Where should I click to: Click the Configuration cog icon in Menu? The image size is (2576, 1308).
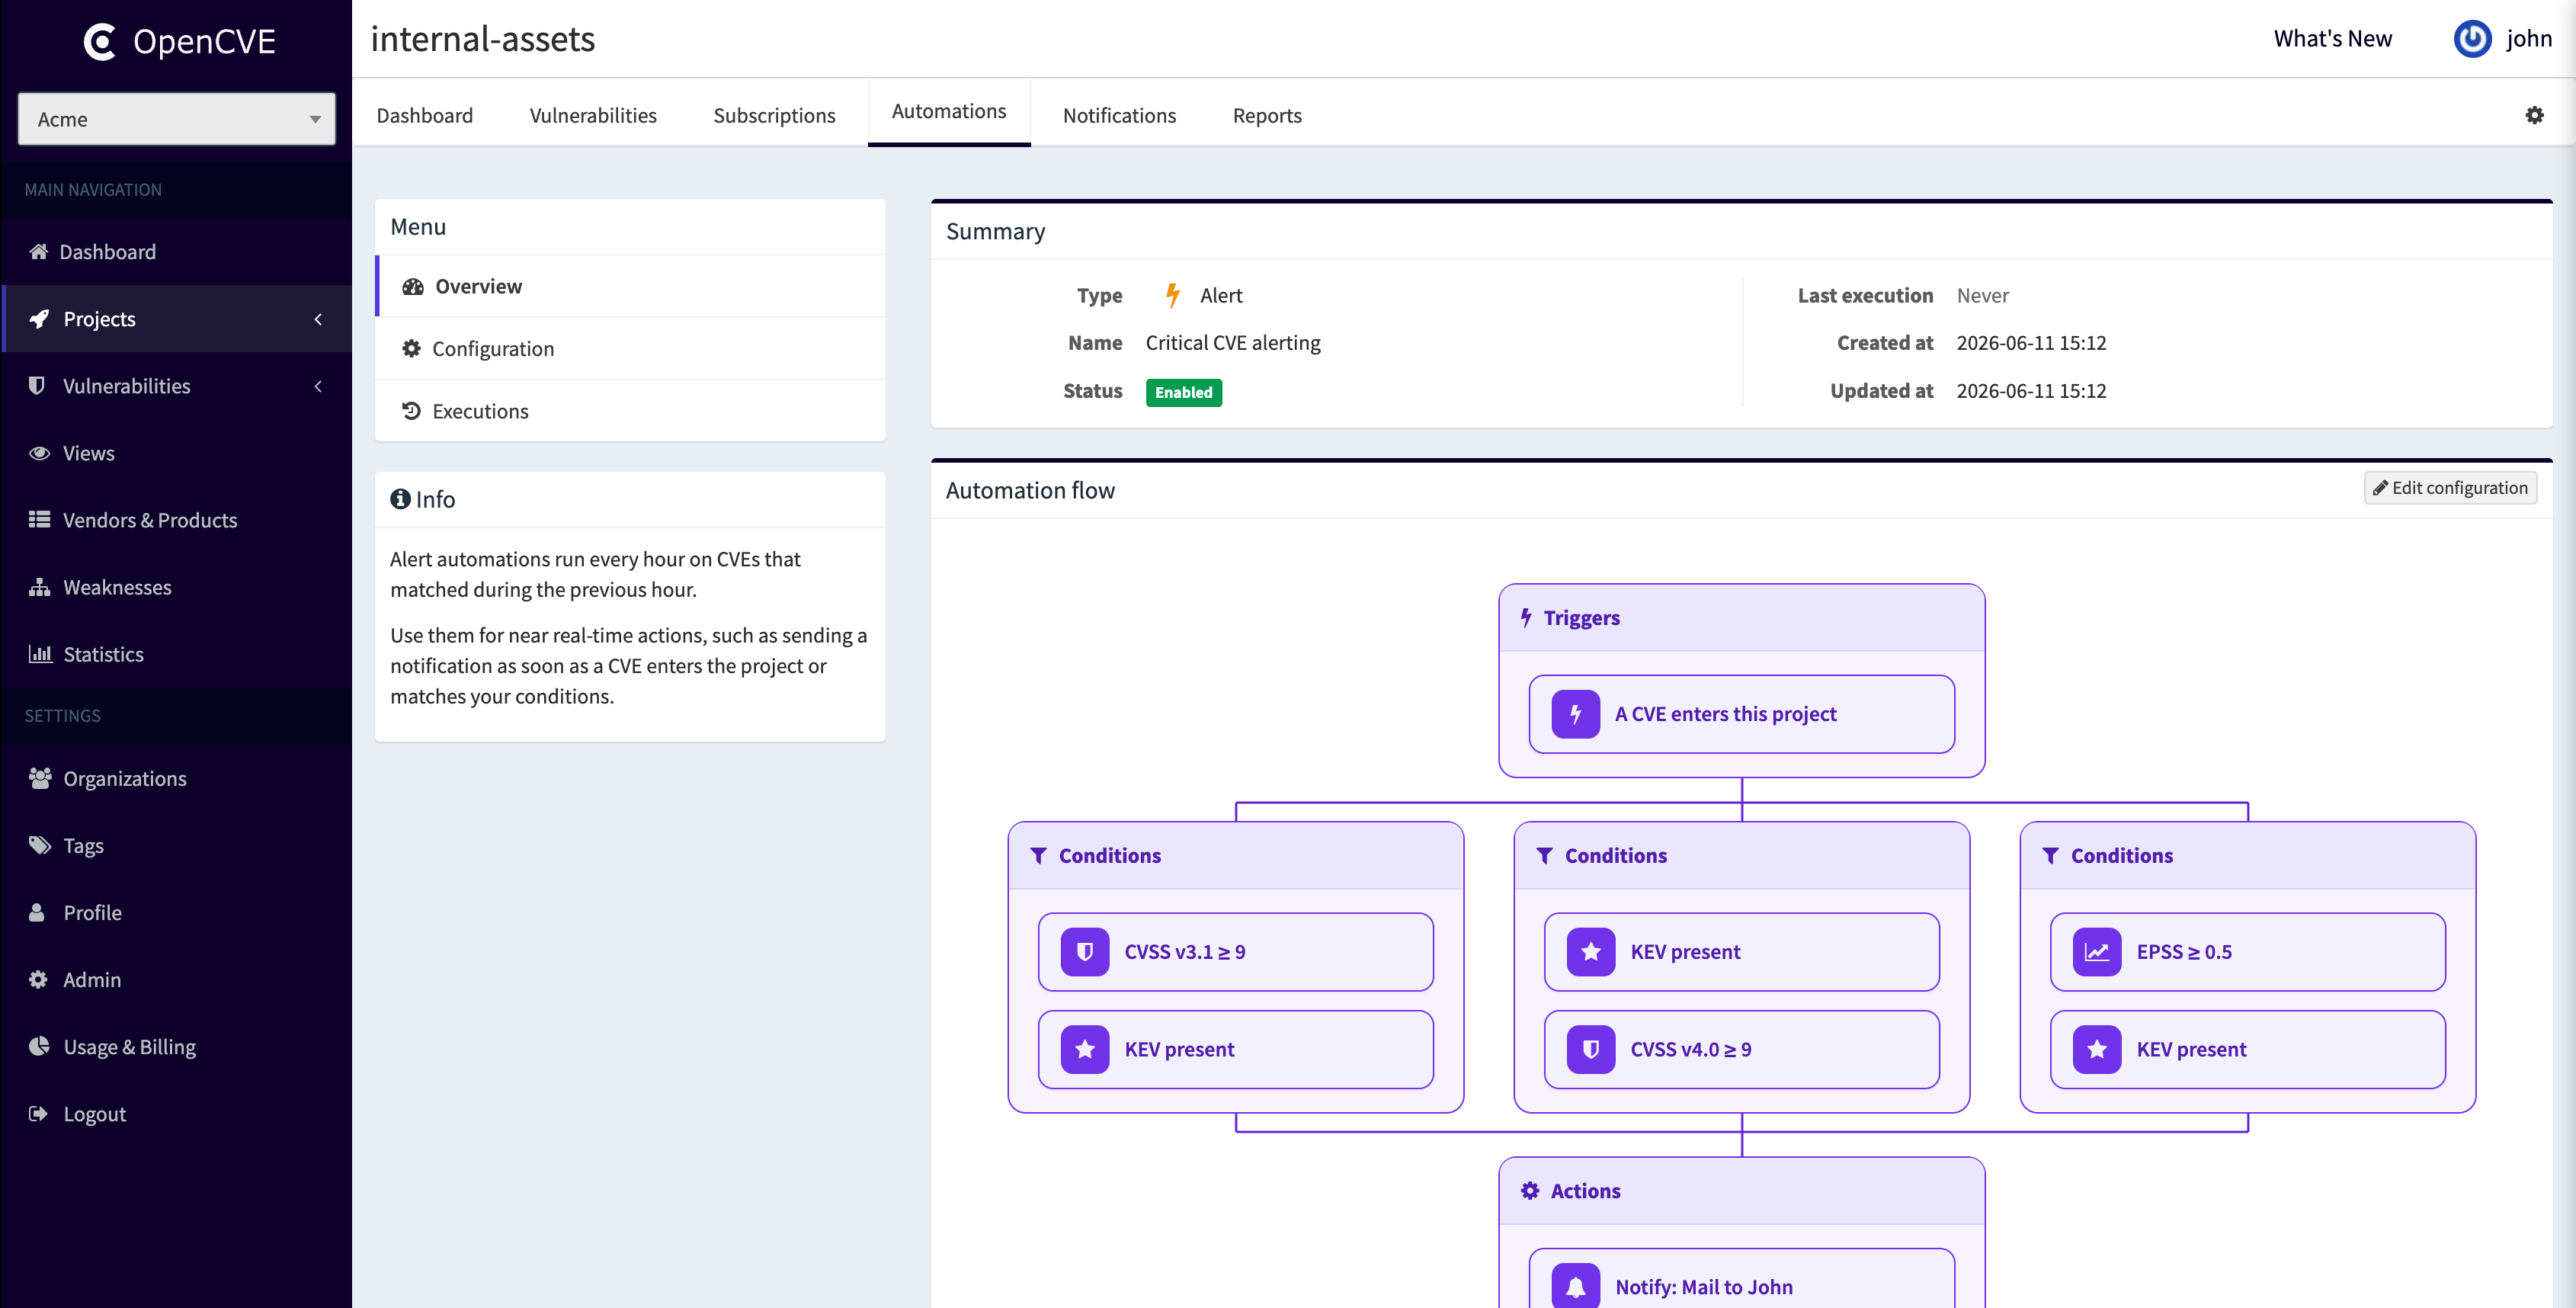[411, 348]
